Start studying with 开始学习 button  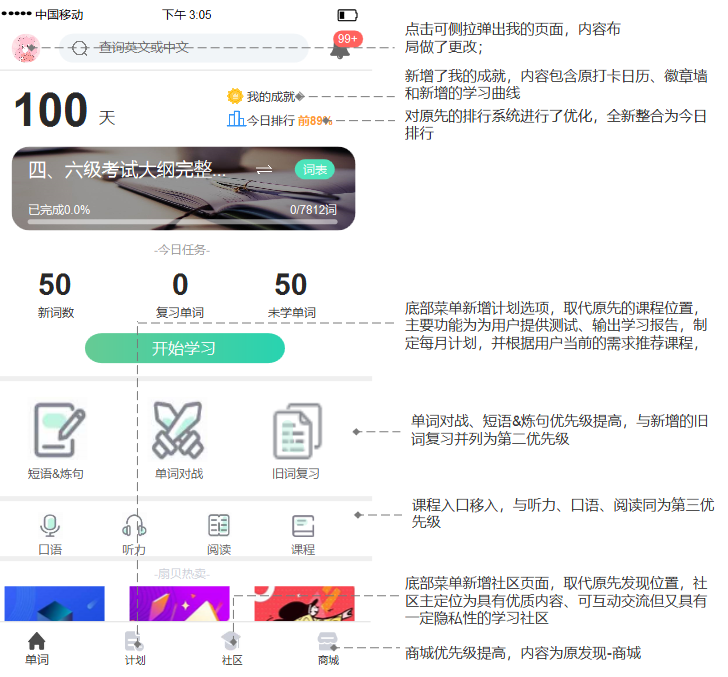[185, 348]
